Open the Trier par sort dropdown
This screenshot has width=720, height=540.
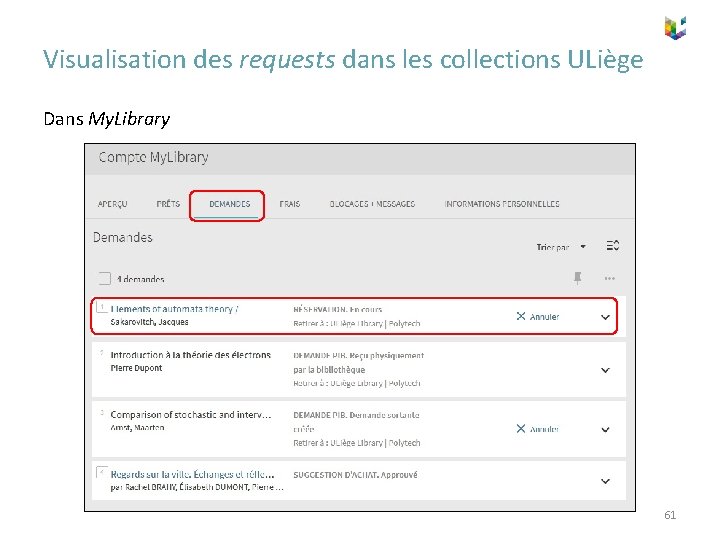(x=561, y=247)
